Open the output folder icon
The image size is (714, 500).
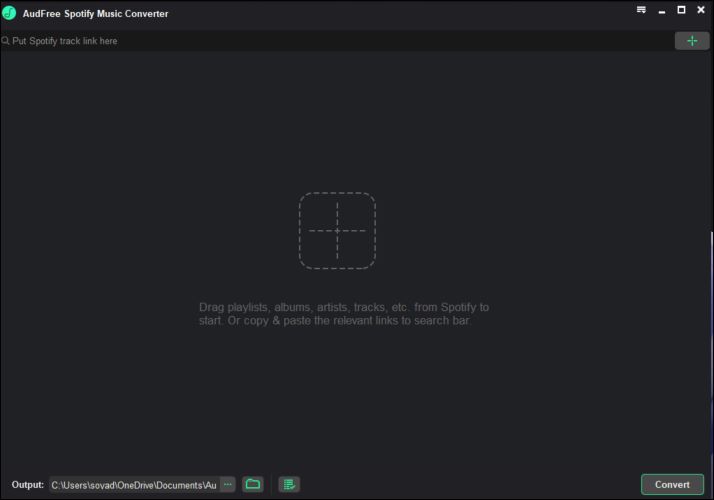pyautogui.click(x=253, y=484)
